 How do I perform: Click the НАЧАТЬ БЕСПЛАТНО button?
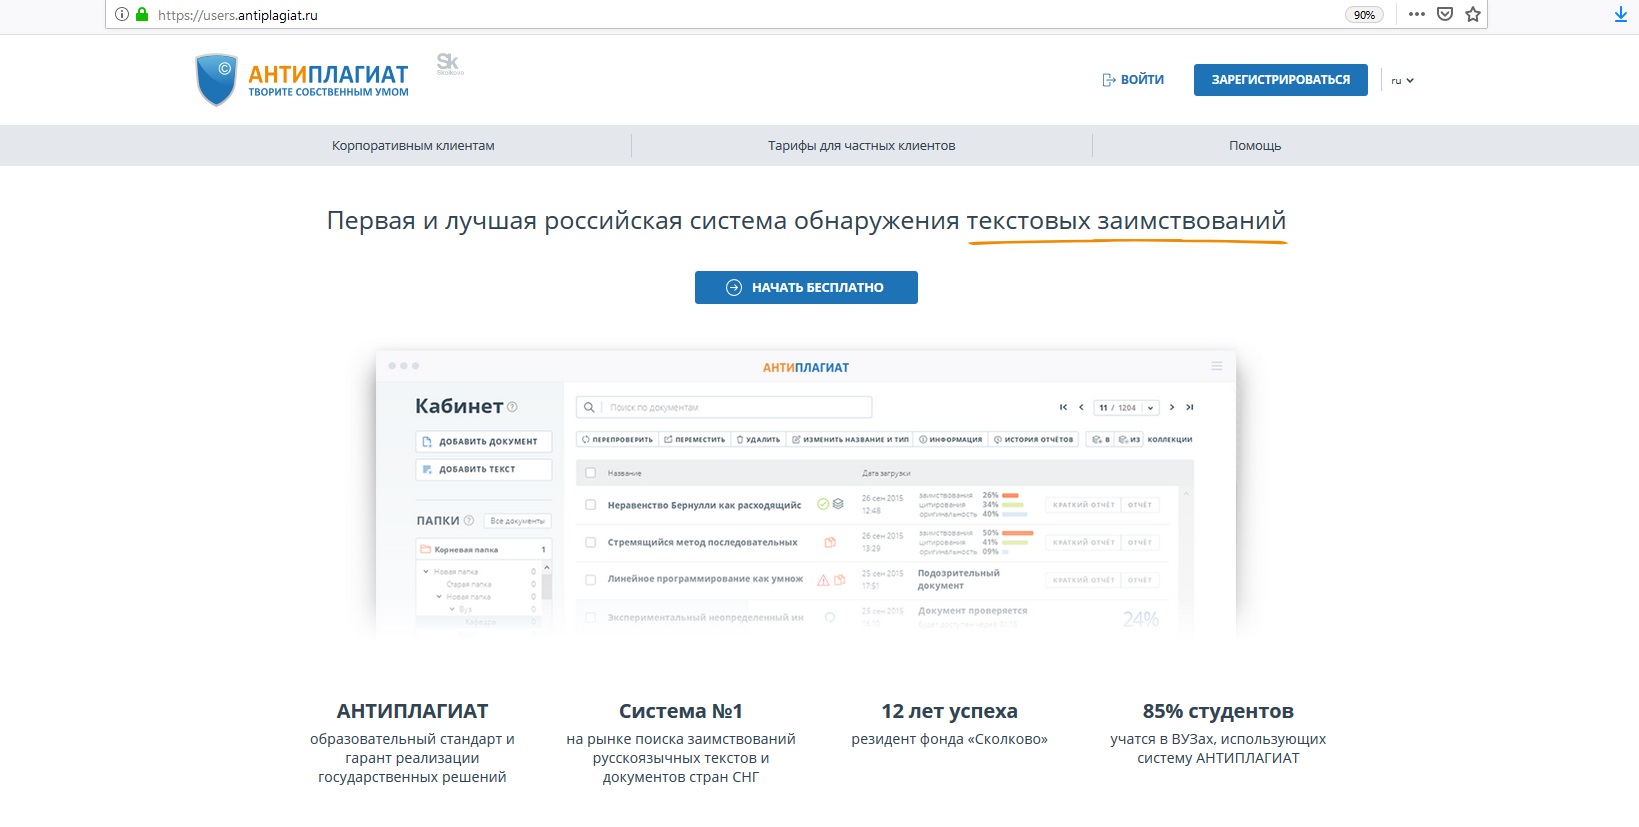(806, 287)
